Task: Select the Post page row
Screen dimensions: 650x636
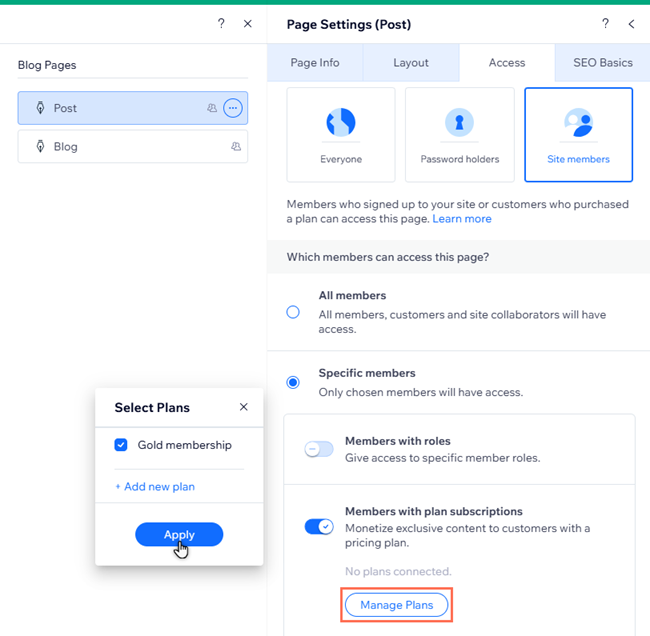Action: [133, 108]
